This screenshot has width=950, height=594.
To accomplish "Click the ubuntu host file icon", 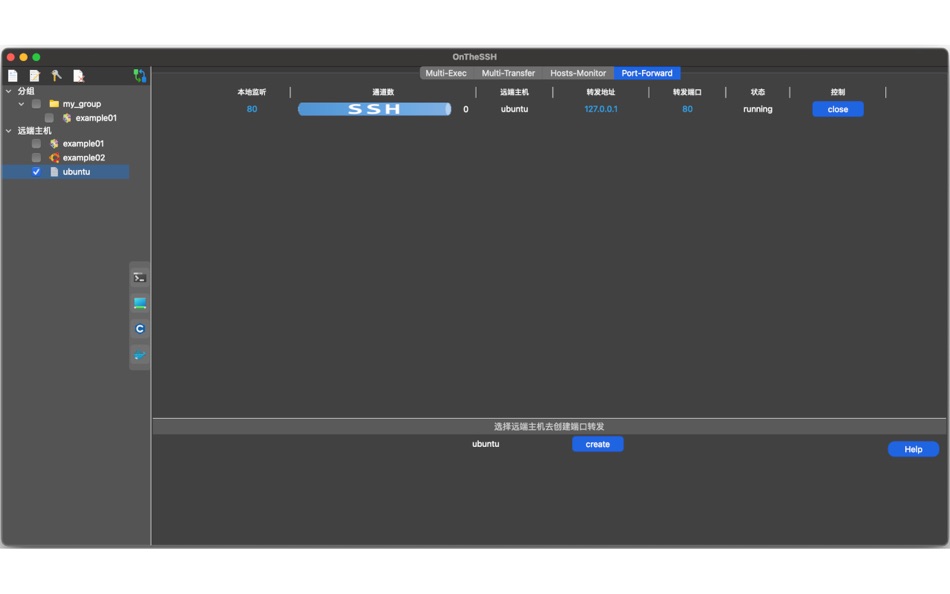I will point(54,172).
